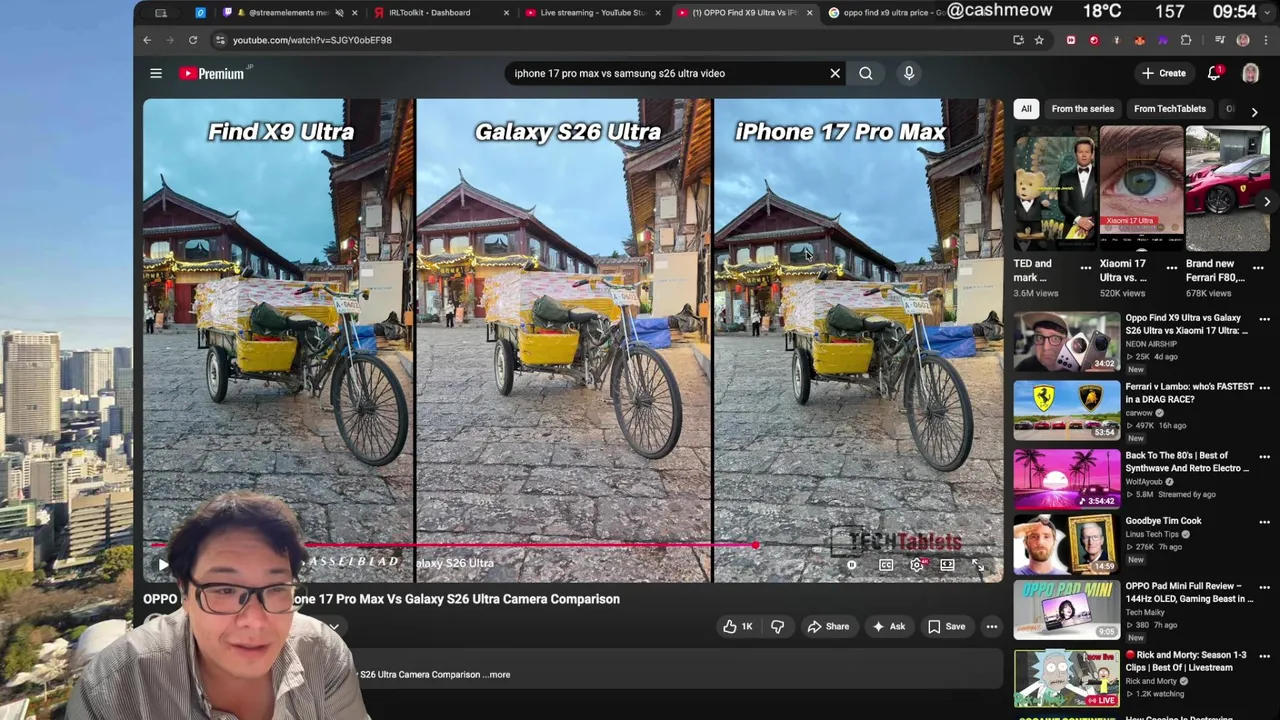Screen dimensions: 1280x720
Task: Seek using the red progress bar handle
Action: pyautogui.click(x=755, y=546)
